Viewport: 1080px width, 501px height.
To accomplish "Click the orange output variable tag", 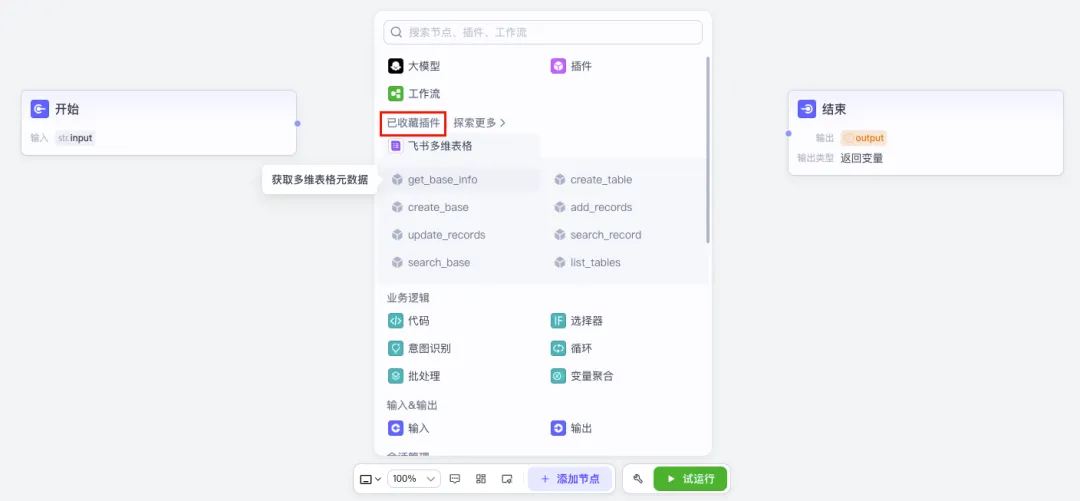I will pos(864,138).
